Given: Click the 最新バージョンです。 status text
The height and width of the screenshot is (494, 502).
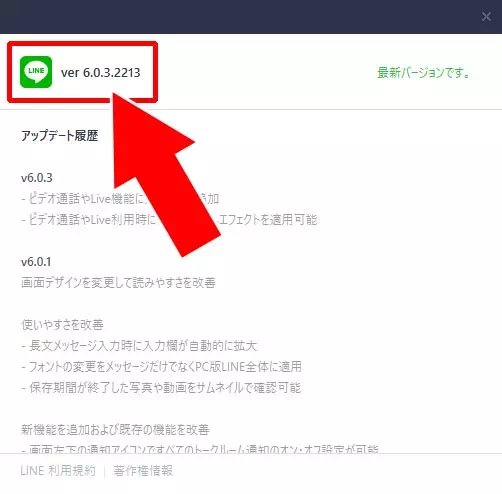Looking at the screenshot, I should pyautogui.click(x=423, y=72).
